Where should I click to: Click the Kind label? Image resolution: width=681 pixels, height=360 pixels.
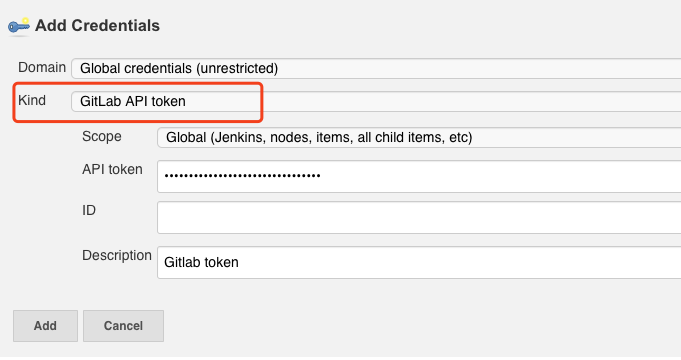[x=32, y=100]
